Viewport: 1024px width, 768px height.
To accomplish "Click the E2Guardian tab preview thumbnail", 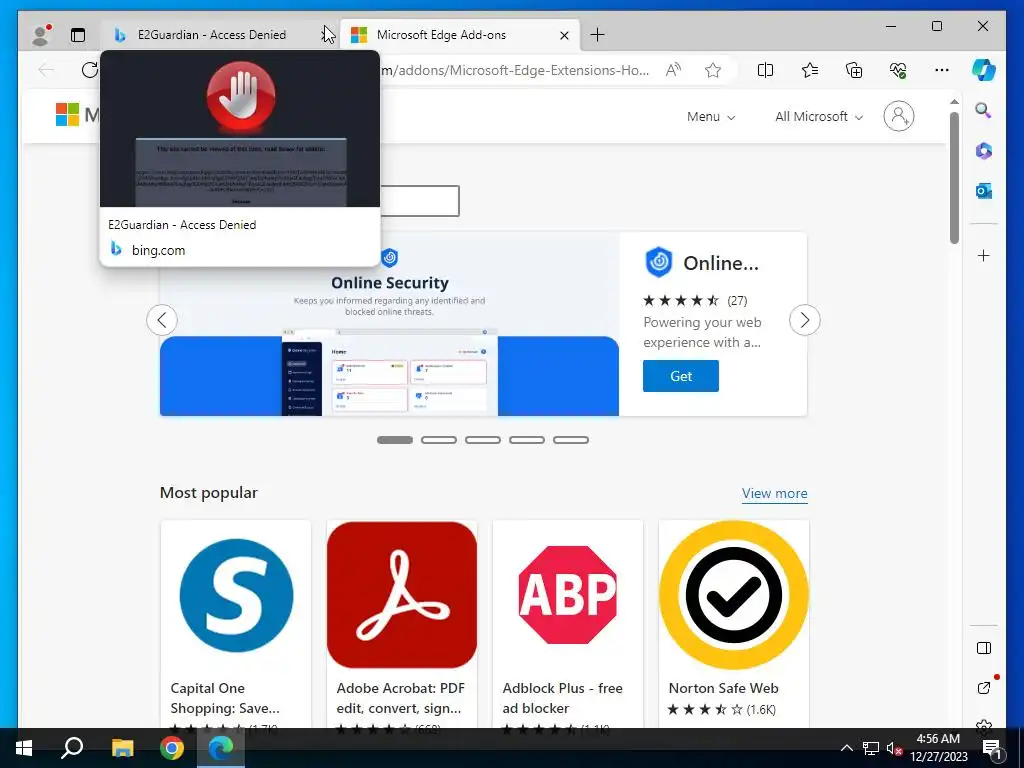I will [240, 129].
